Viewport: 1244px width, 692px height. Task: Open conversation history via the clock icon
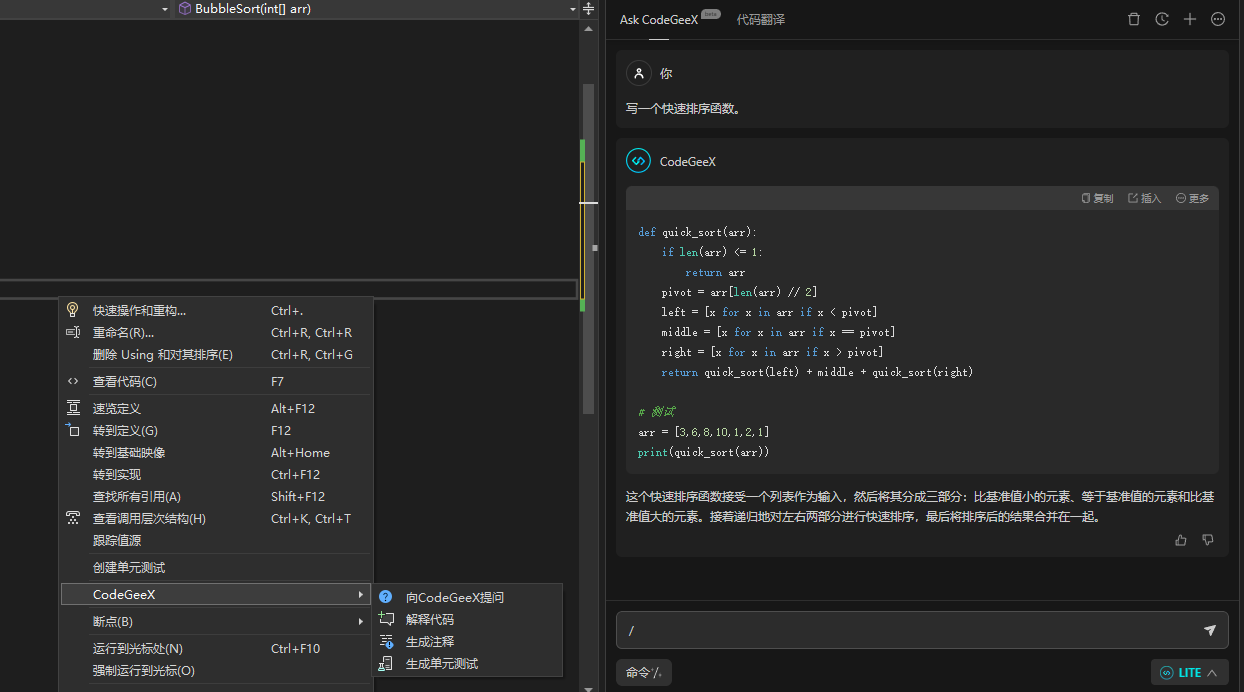pyautogui.click(x=1161, y=18)
